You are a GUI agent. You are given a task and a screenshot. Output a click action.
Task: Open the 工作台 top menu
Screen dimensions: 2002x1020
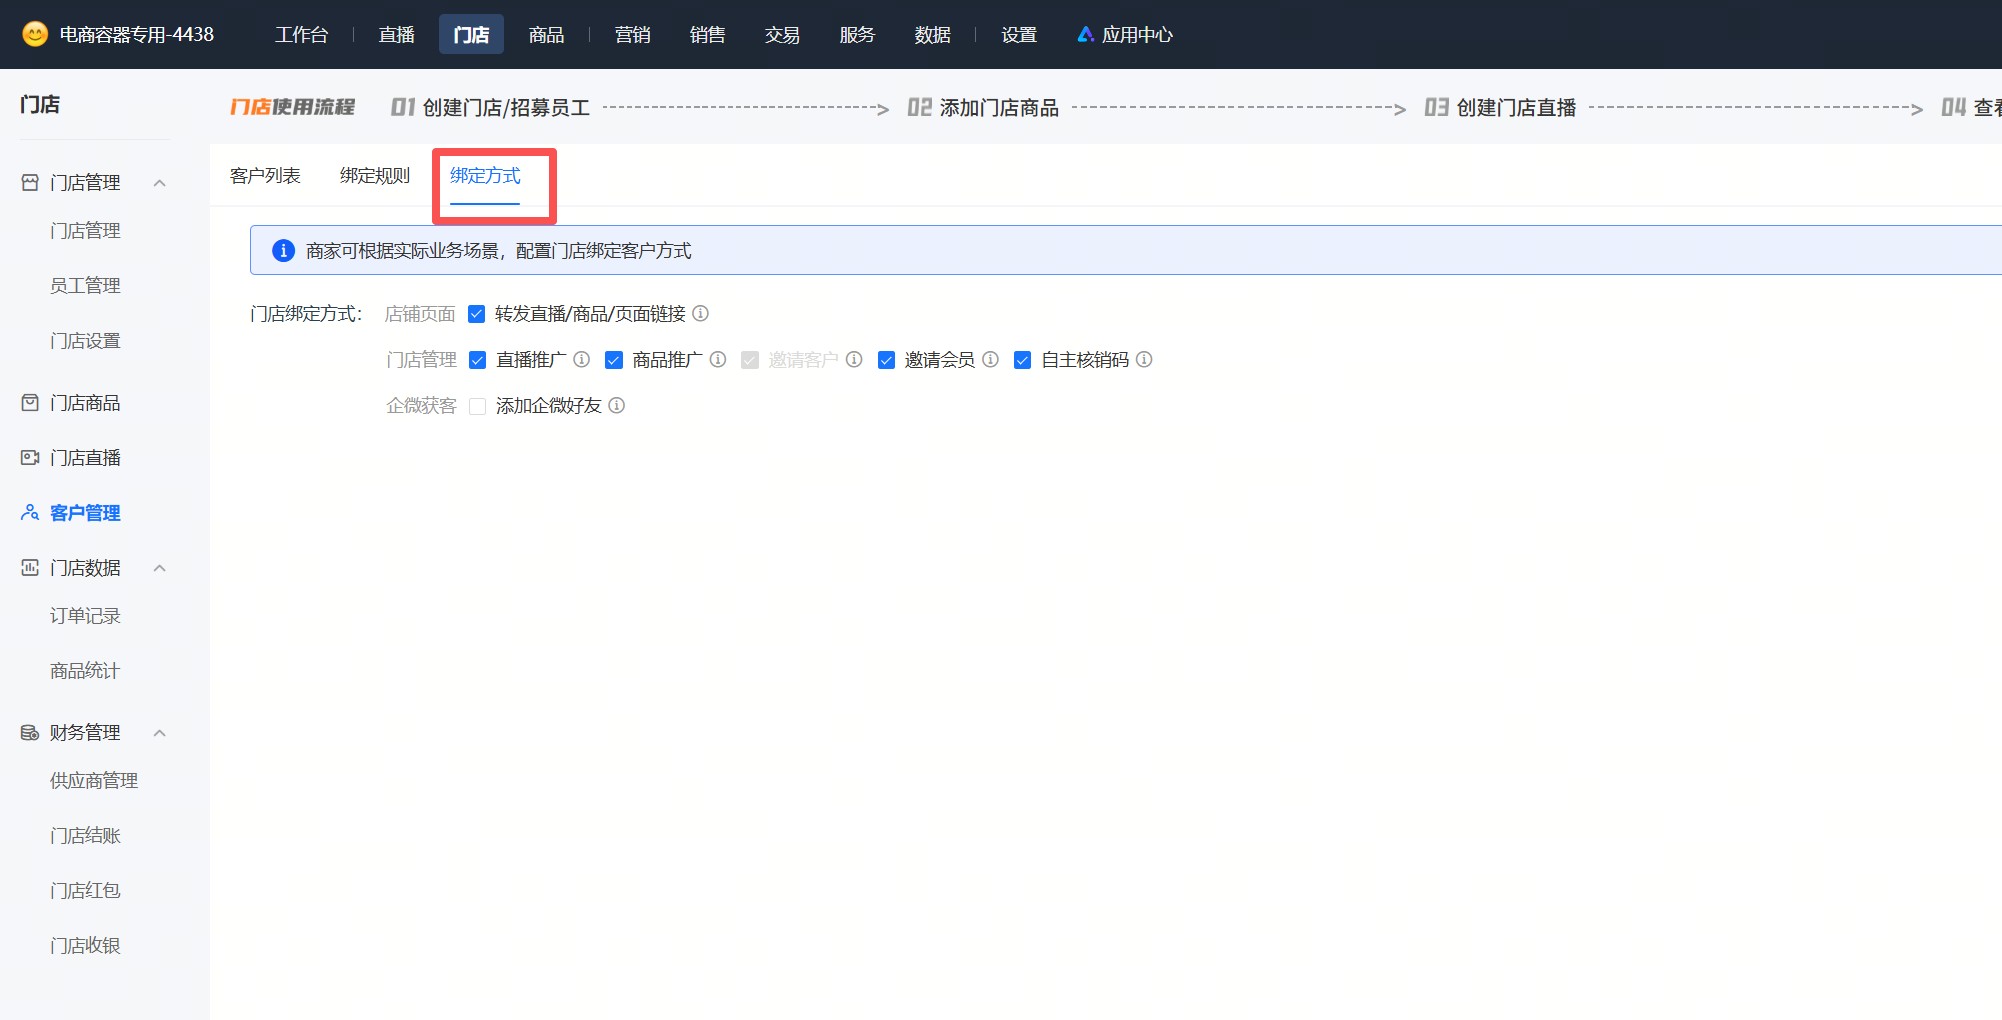click(302, 35)
